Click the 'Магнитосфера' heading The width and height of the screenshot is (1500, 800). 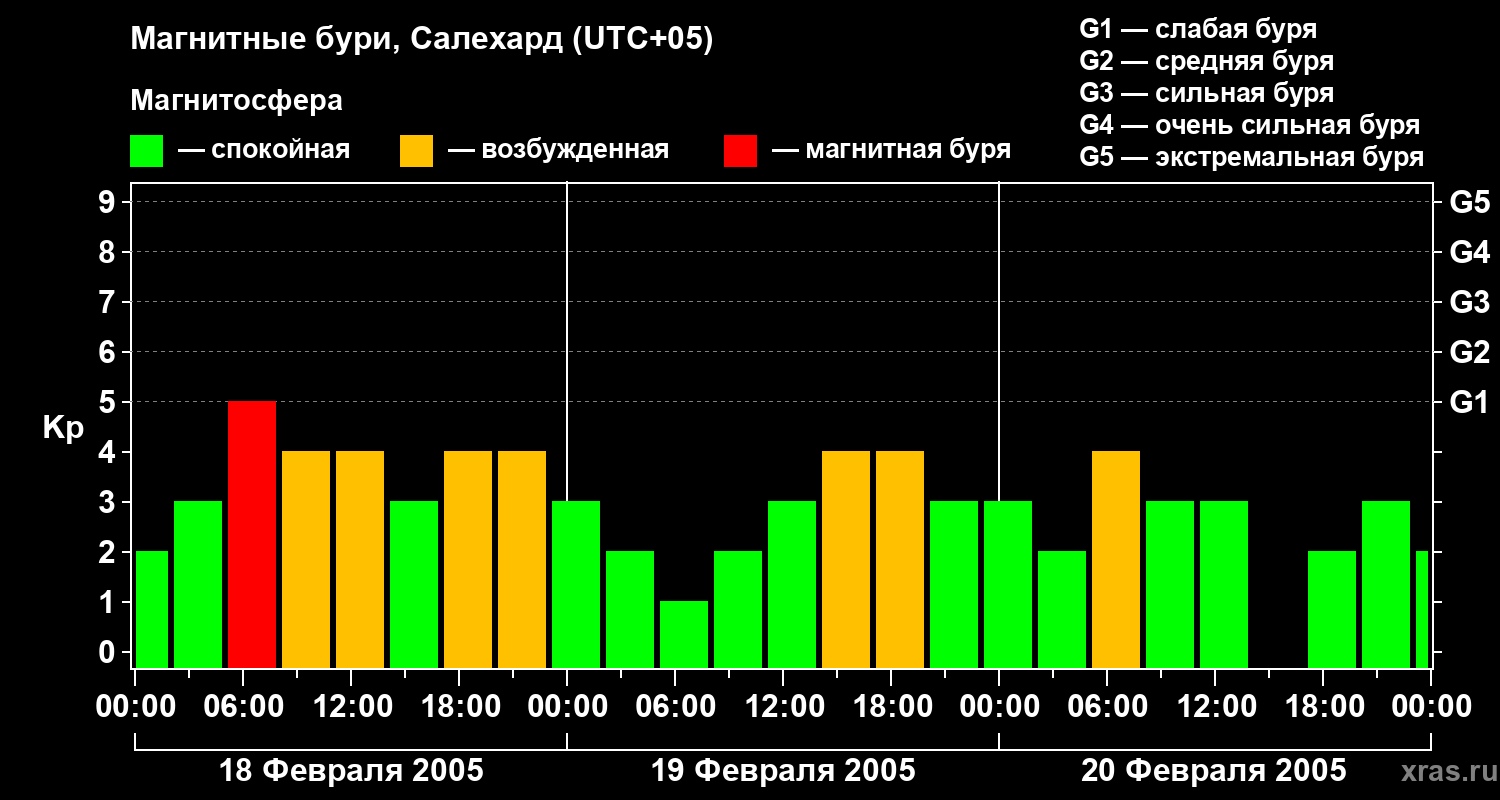[236, 101]
